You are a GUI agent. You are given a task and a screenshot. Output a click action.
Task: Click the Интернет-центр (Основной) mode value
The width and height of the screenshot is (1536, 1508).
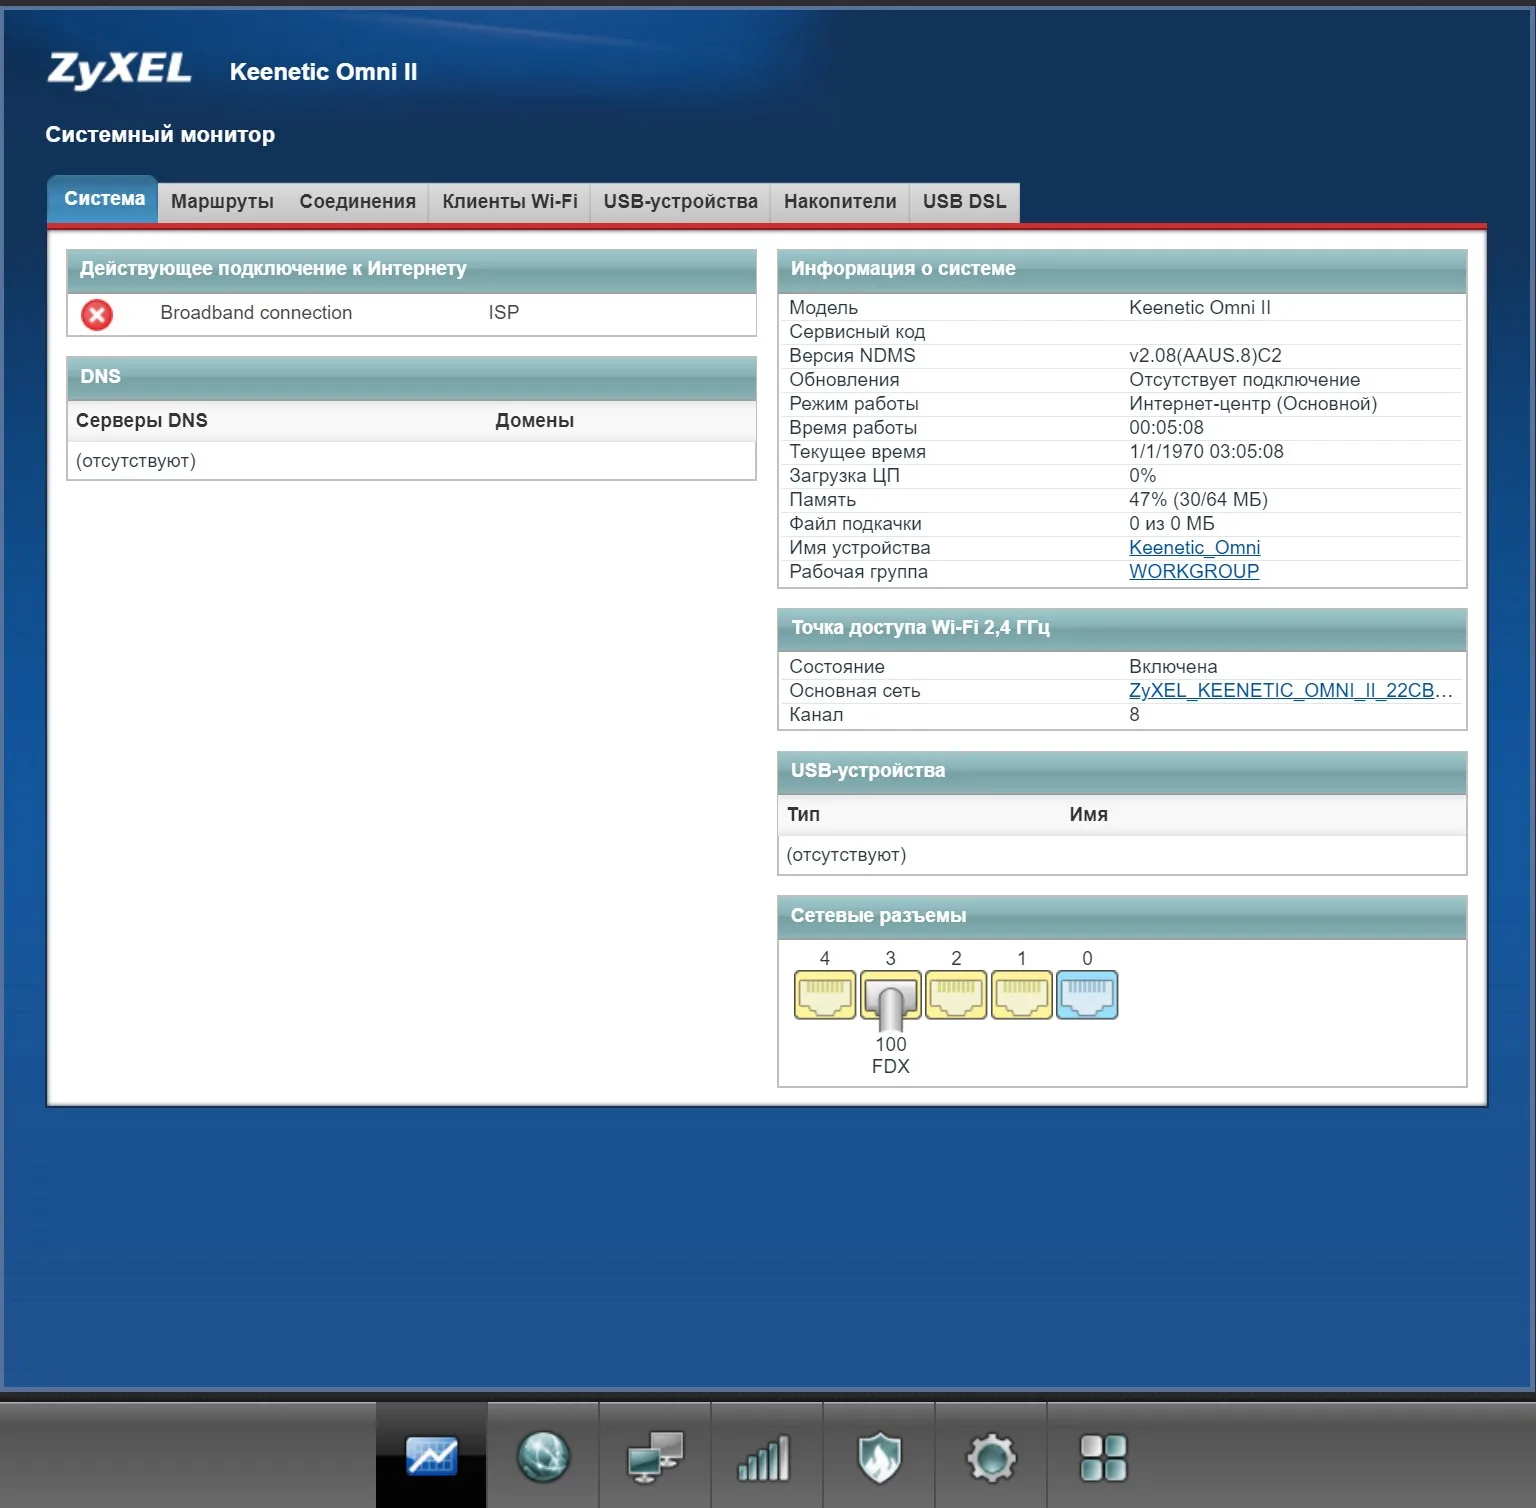point(1253,404)
